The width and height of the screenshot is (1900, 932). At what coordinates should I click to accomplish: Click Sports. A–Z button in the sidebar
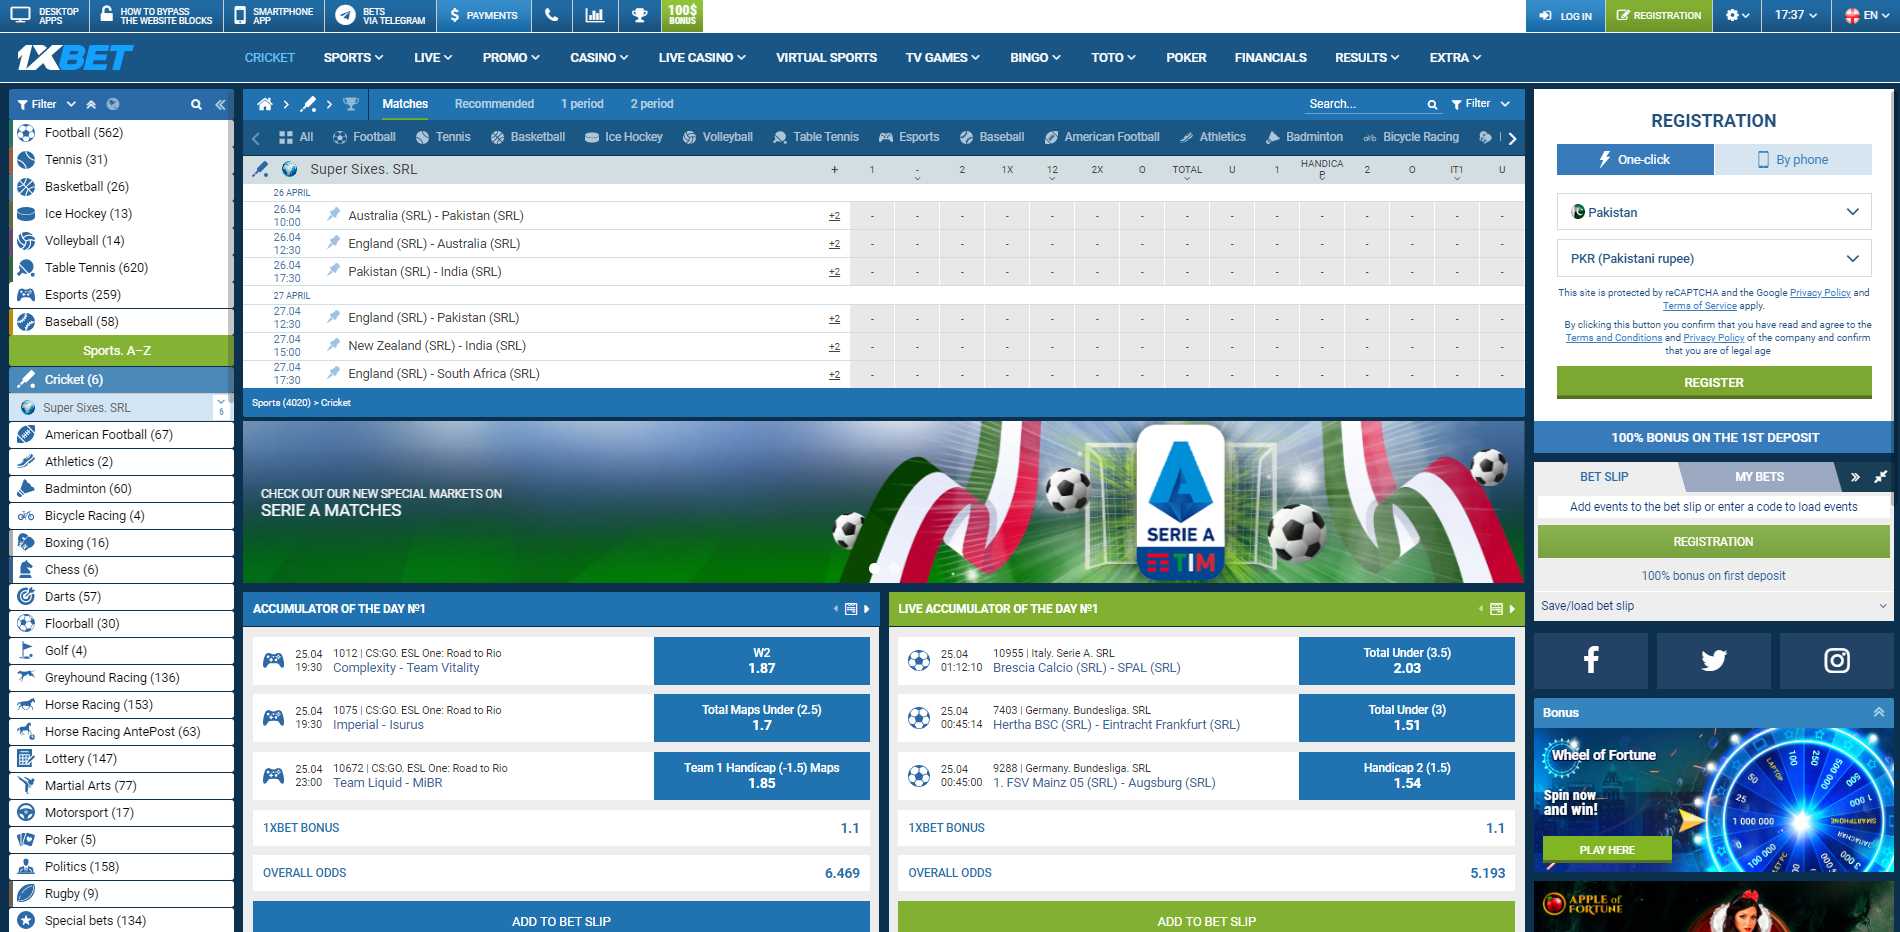120,351
